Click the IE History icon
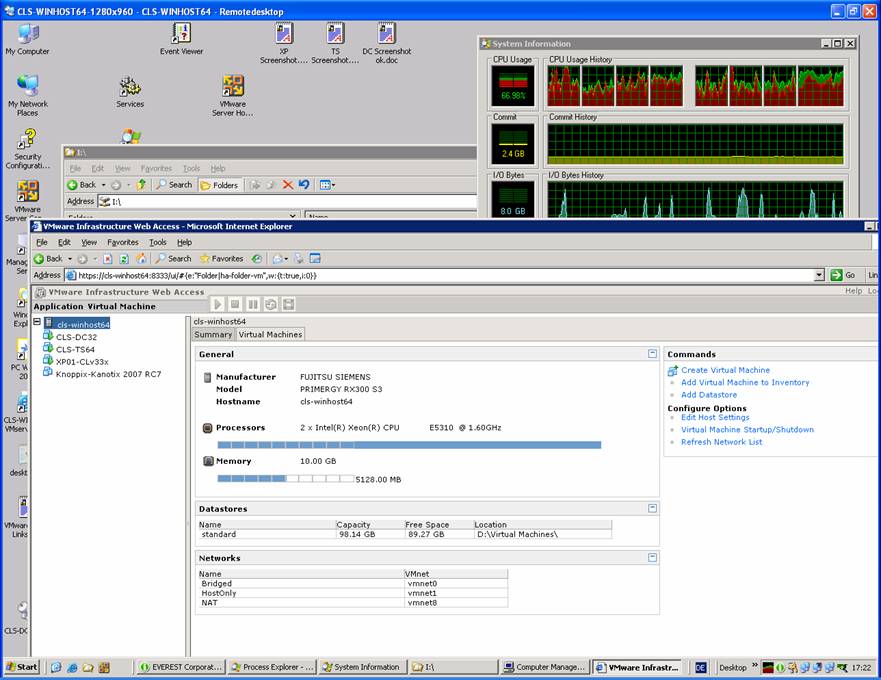This screenshot has height=680, width=881. point(257,259)
